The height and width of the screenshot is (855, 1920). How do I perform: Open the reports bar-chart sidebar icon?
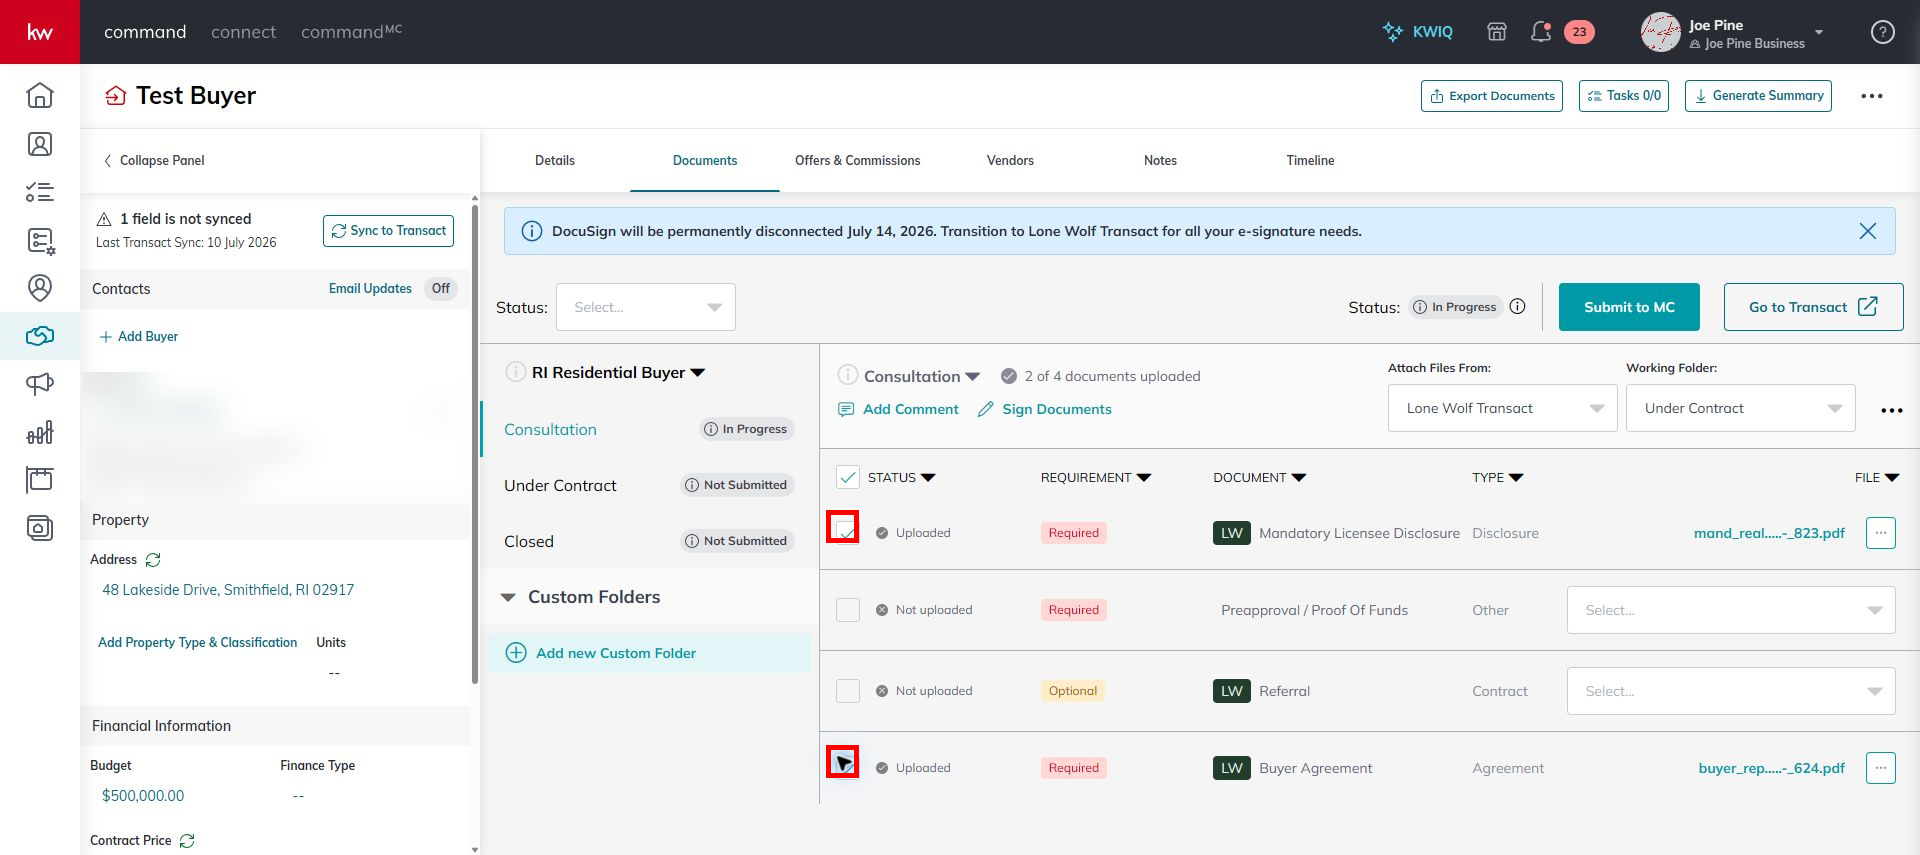coord(40,432)
